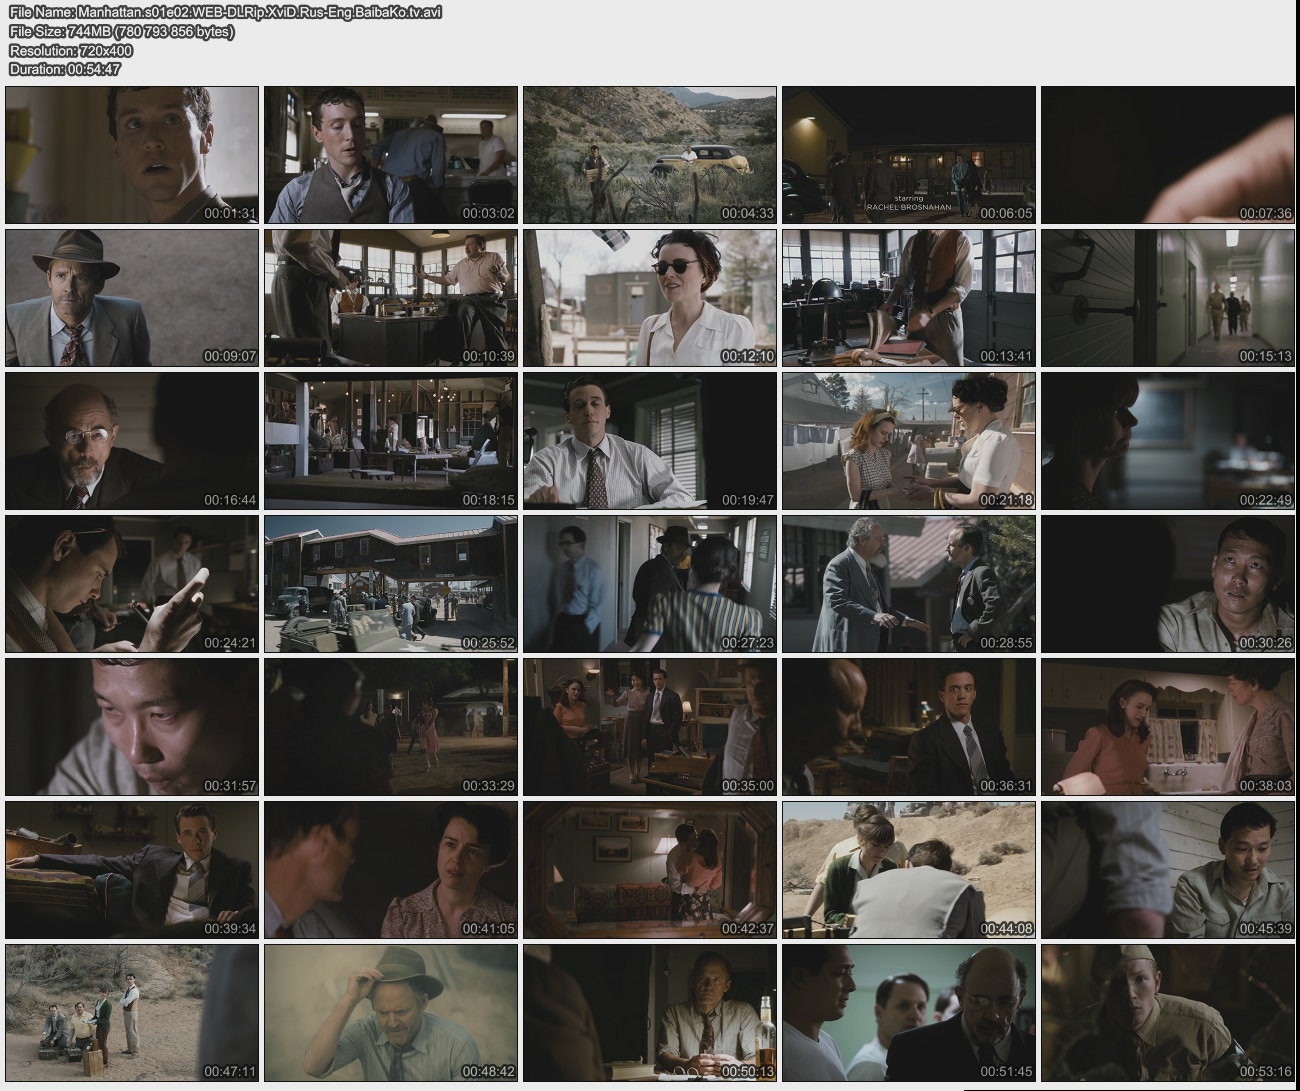
Task: Select the man tipping hat frame at 00:48:42
Action: click(x=391, y=1013)
